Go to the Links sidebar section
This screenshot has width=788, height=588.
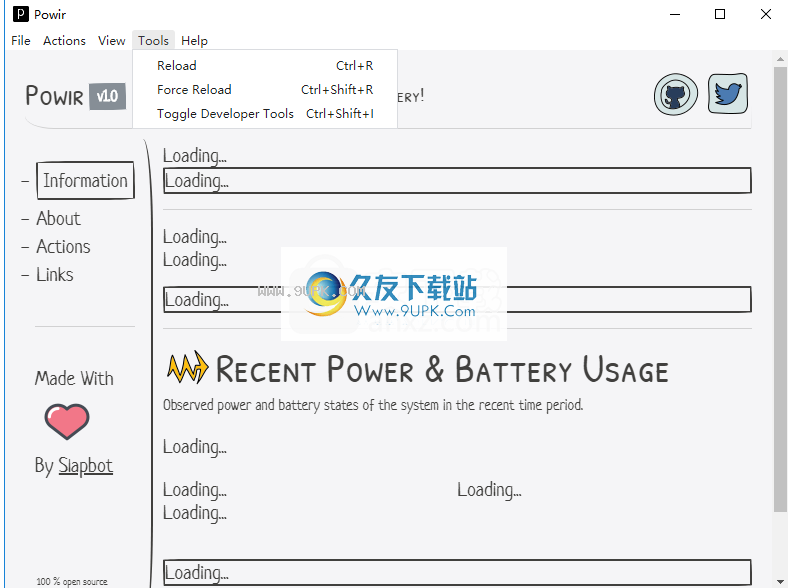point(55,275)
